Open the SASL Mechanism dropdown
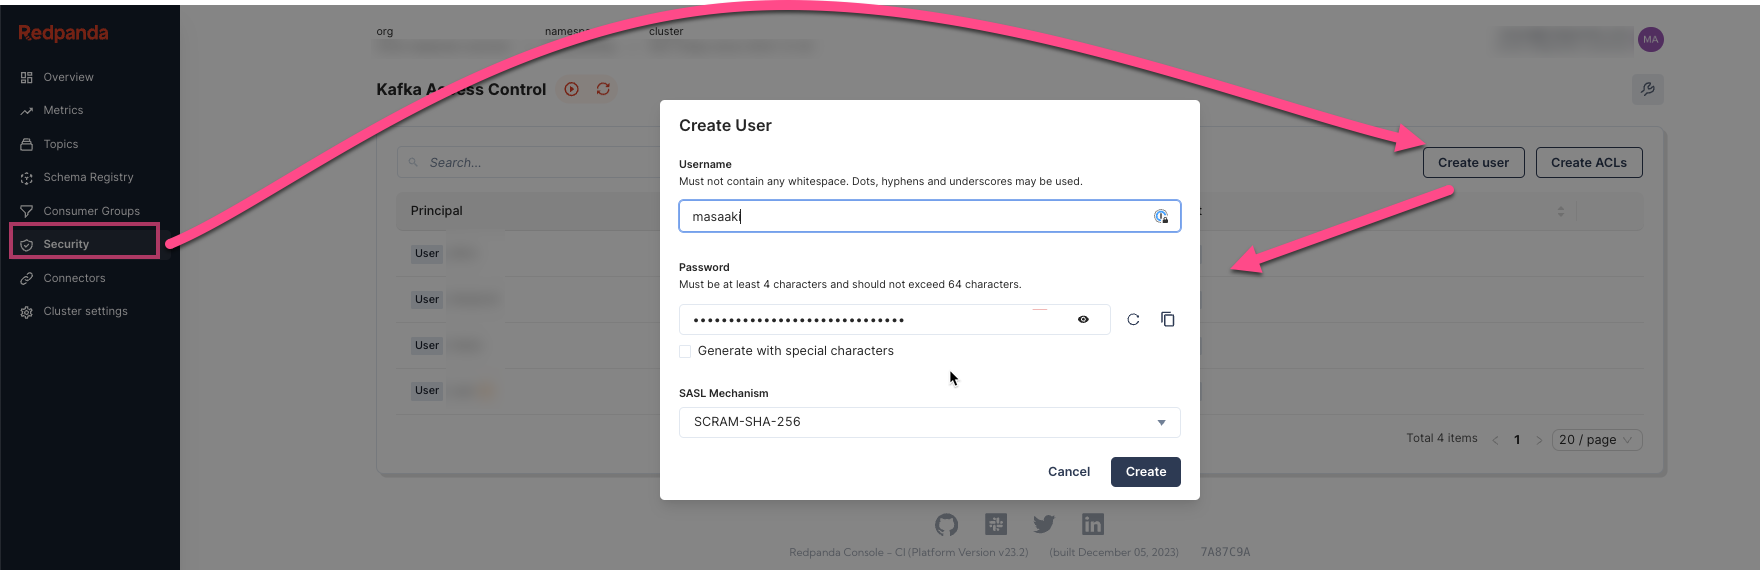This screenshot has height=570, width=1760. tap(930, 422)
